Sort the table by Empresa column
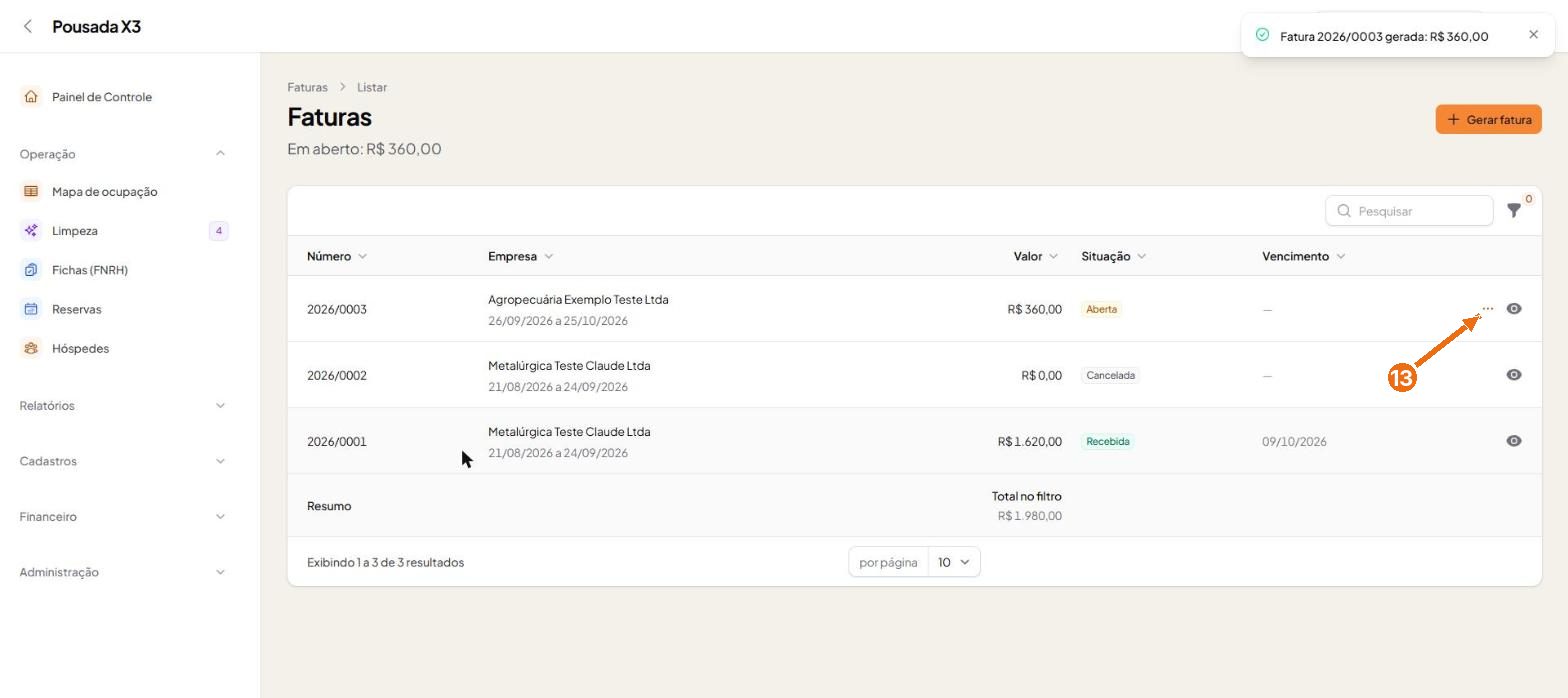The width and height of the screenshot is (1568, 698). click(x=520, y=256)
